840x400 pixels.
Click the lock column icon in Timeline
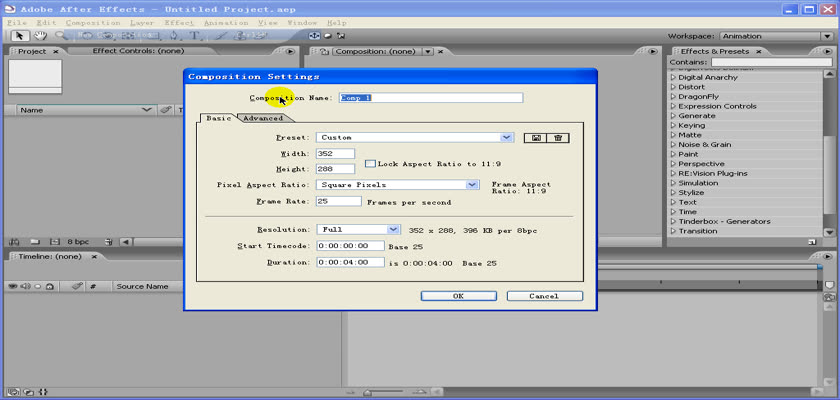[x=50, y=286]
